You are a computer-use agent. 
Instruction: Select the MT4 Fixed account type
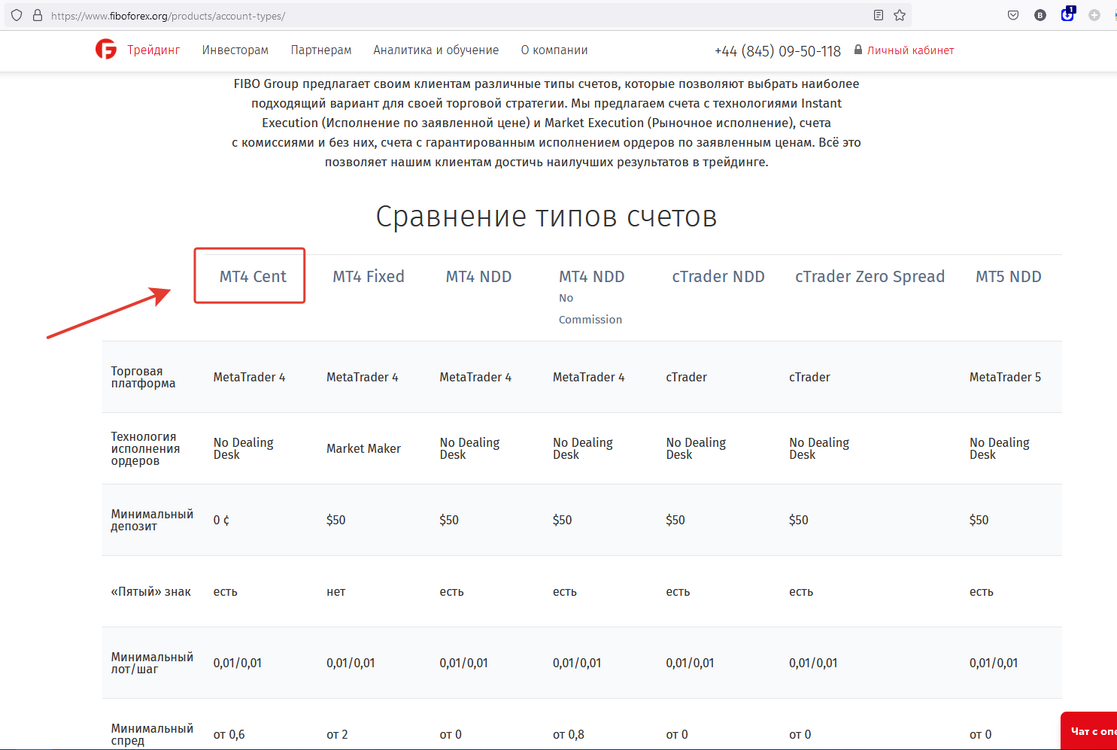point(368,276)
